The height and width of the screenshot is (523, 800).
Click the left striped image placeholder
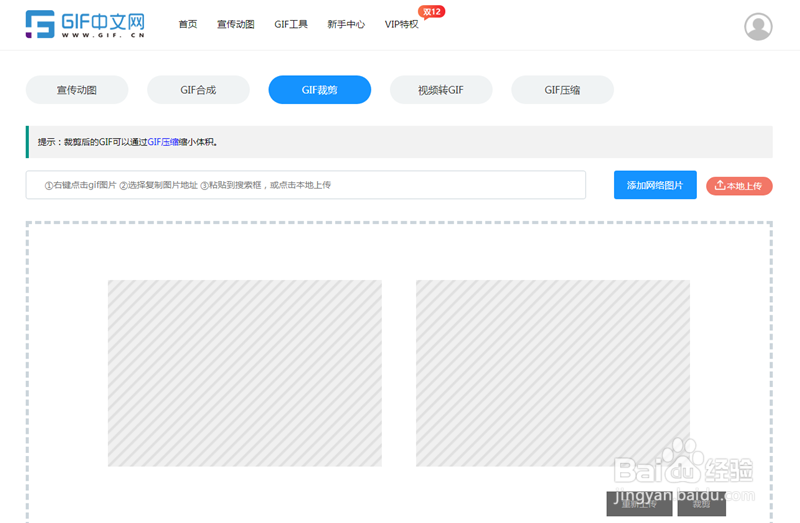[245, 373]
